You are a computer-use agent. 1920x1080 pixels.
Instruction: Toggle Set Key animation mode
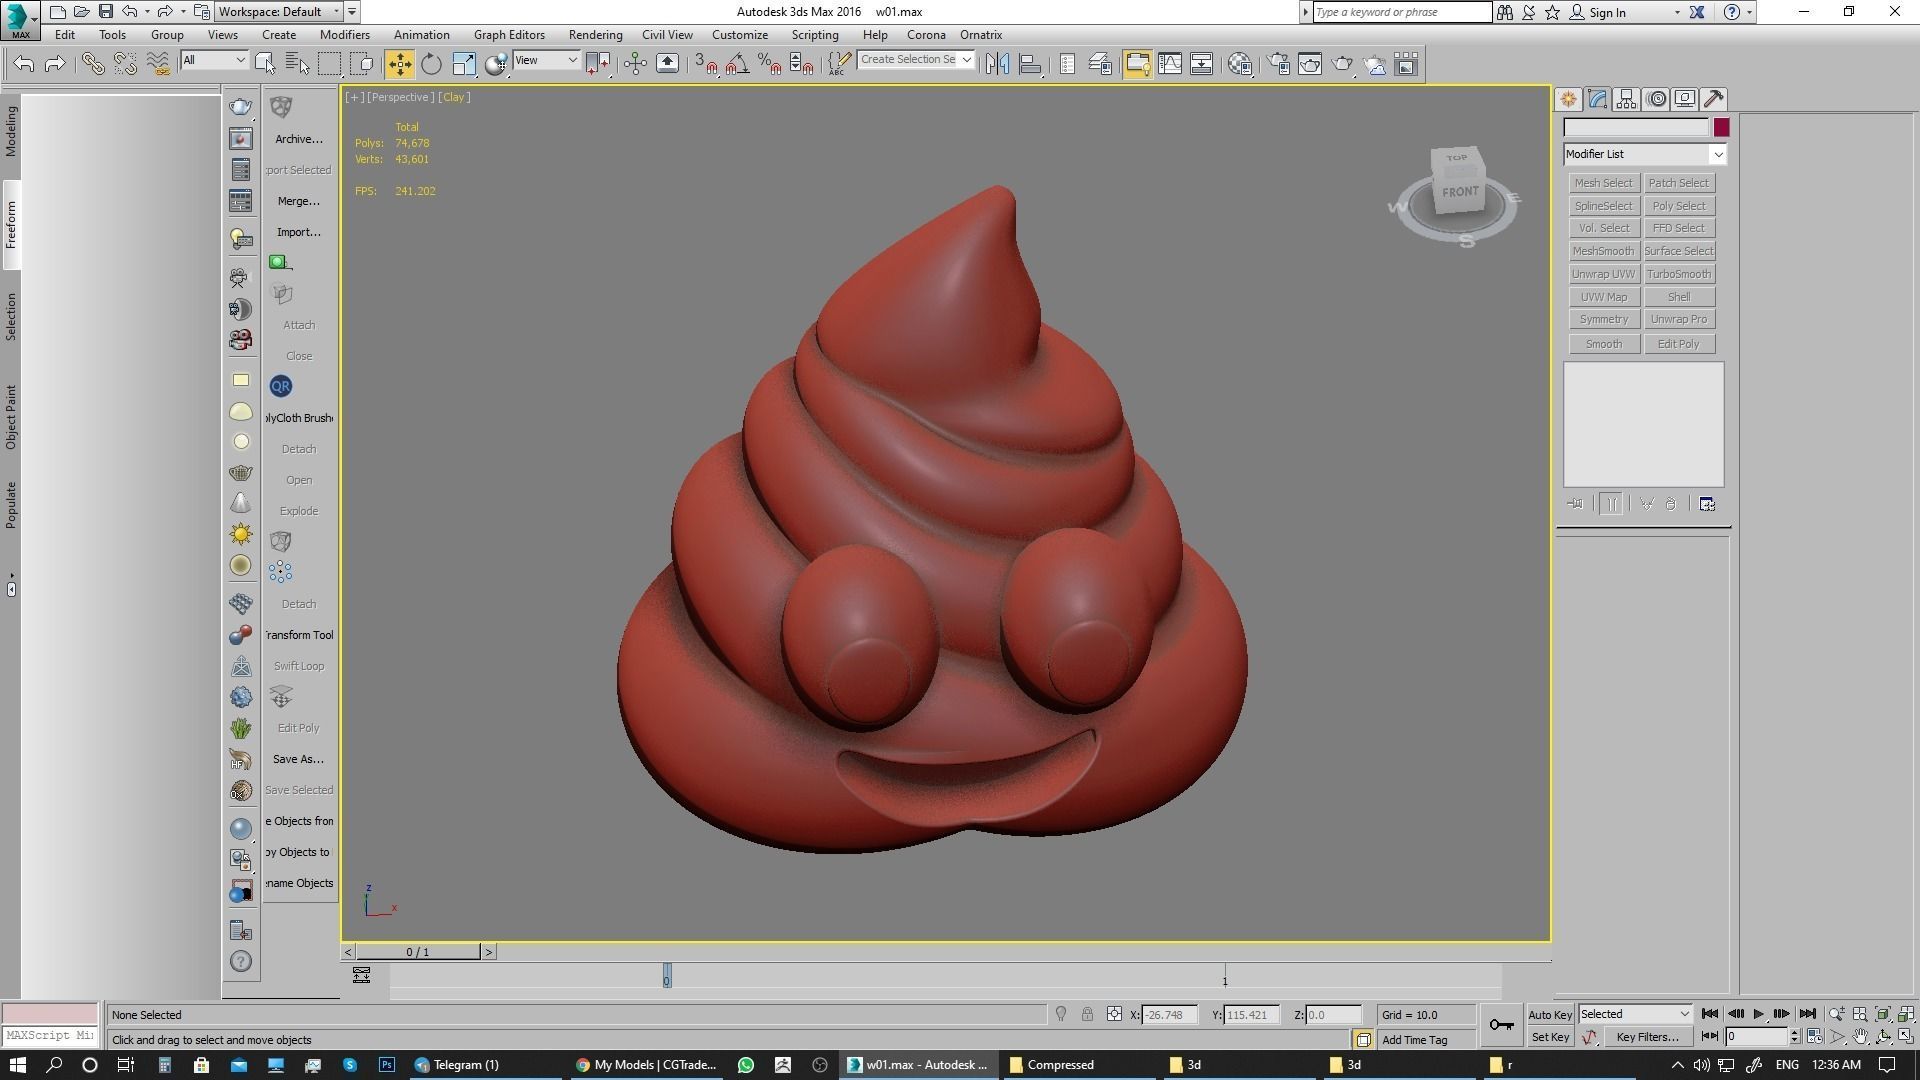pos(1550,1037)
